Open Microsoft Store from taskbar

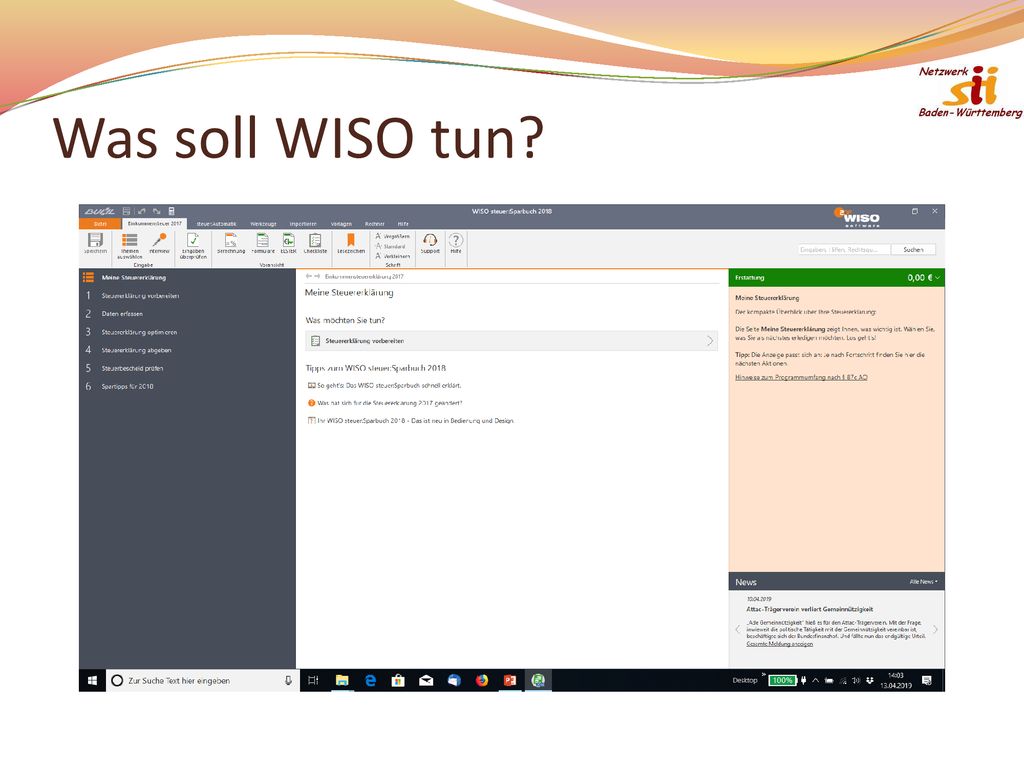click(x=398, y=680)
